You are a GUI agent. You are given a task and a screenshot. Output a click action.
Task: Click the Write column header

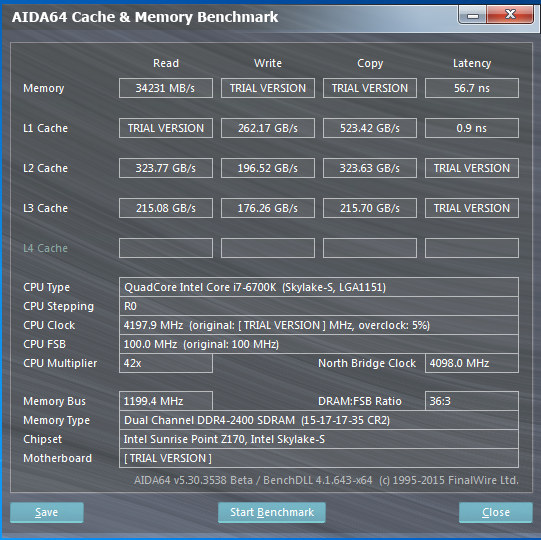point(268,63)
